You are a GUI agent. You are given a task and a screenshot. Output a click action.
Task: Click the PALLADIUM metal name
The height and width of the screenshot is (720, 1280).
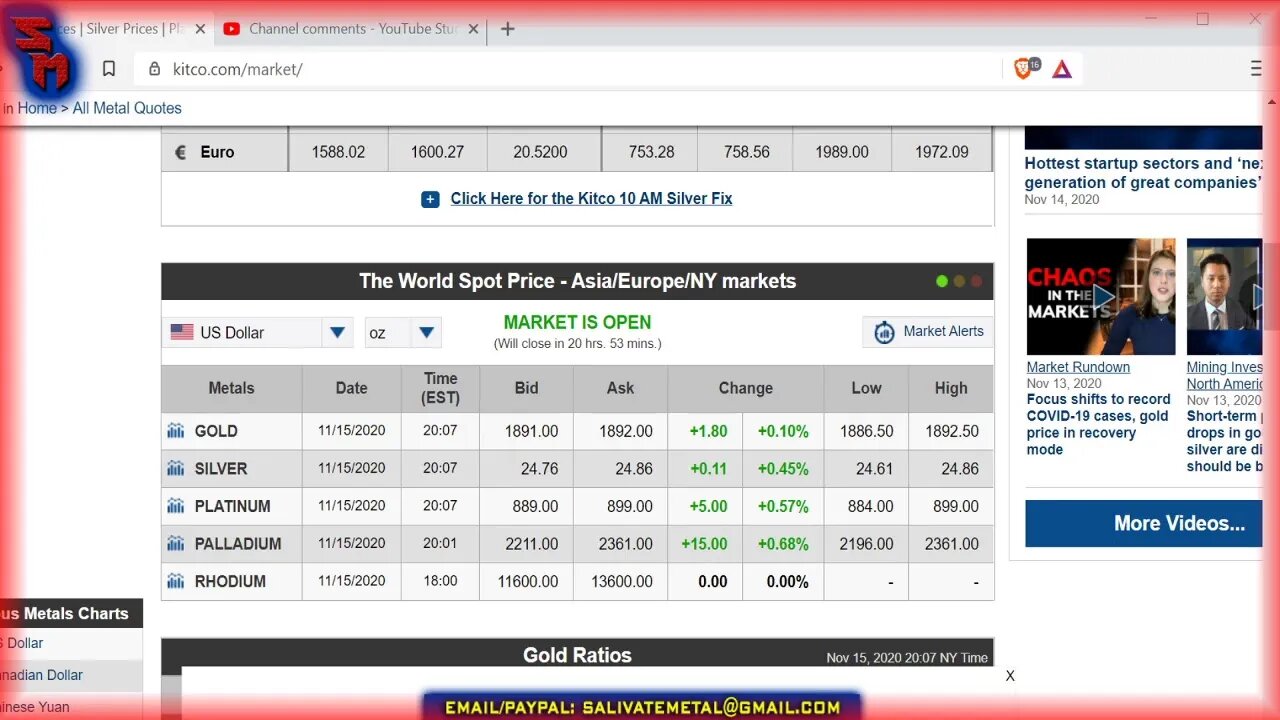(x=238, y=544)
